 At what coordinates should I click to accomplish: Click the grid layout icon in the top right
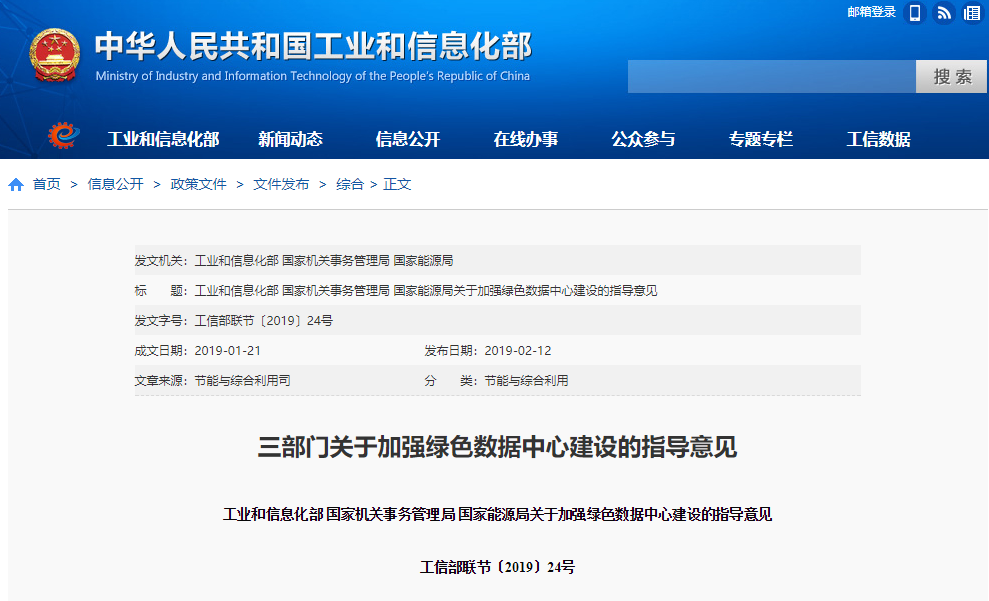972,13
